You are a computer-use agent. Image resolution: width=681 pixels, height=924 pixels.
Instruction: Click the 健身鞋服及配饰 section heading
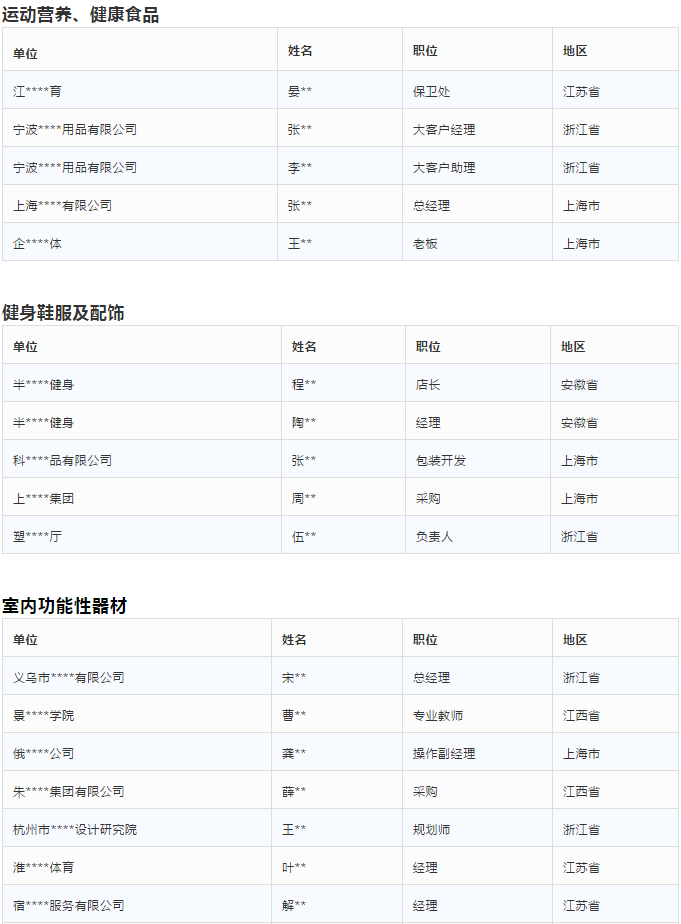(63, 312)
